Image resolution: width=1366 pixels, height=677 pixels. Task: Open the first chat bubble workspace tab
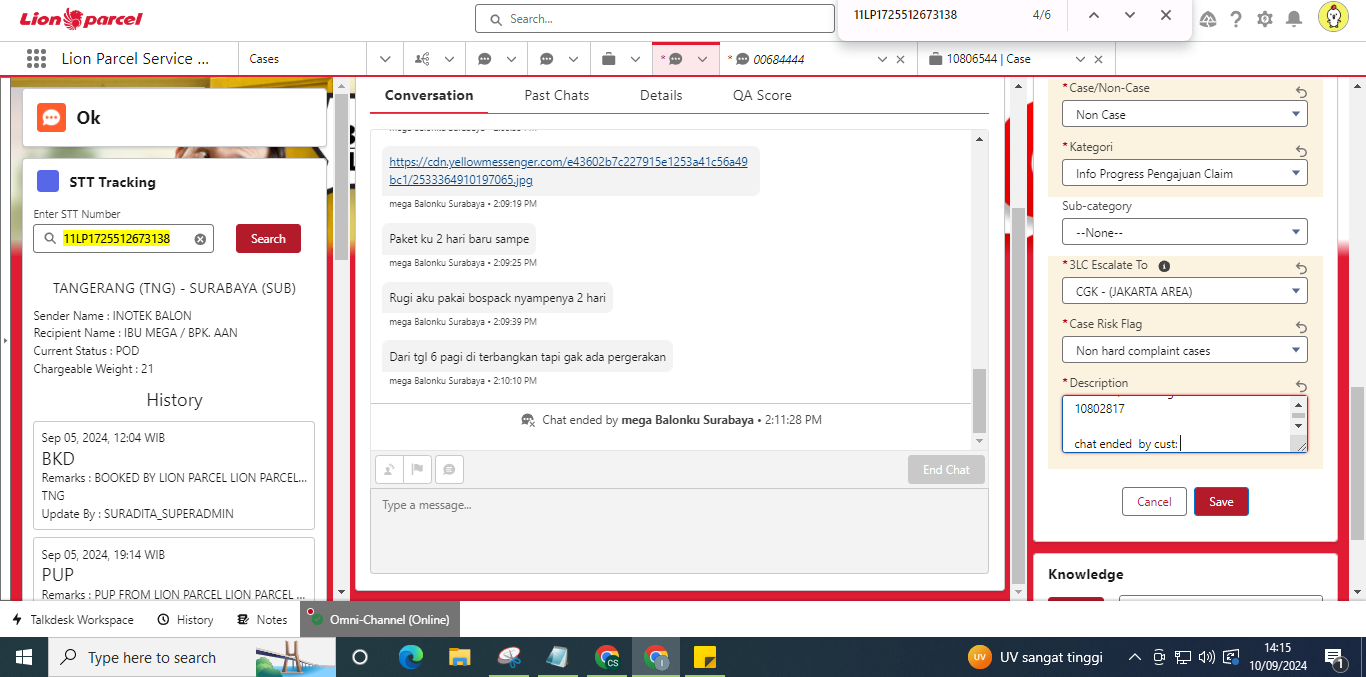coord(484,59)
